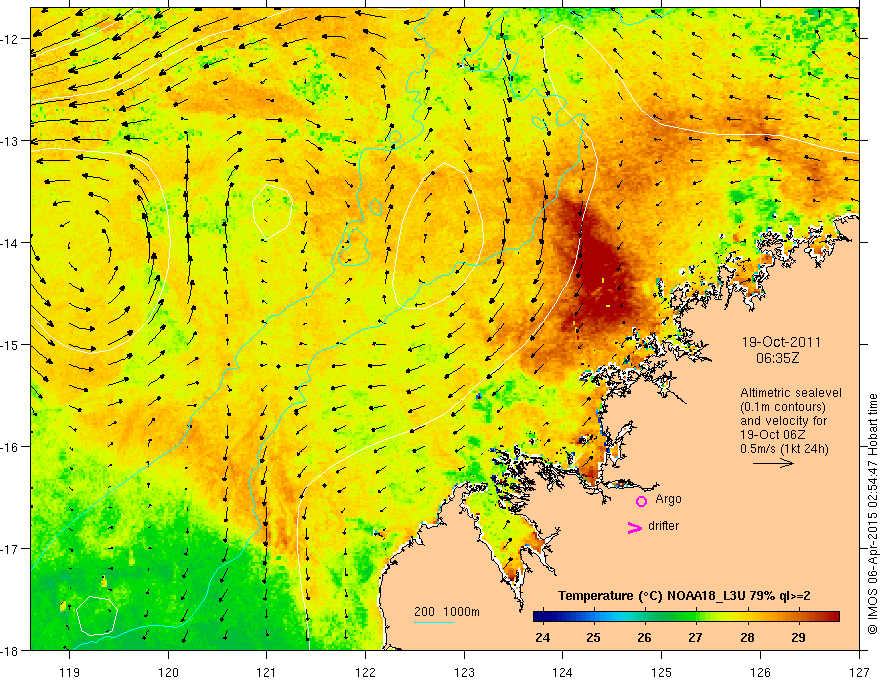
Task: Click the 25 value on the color bar
Action: (x=593, y=637)
